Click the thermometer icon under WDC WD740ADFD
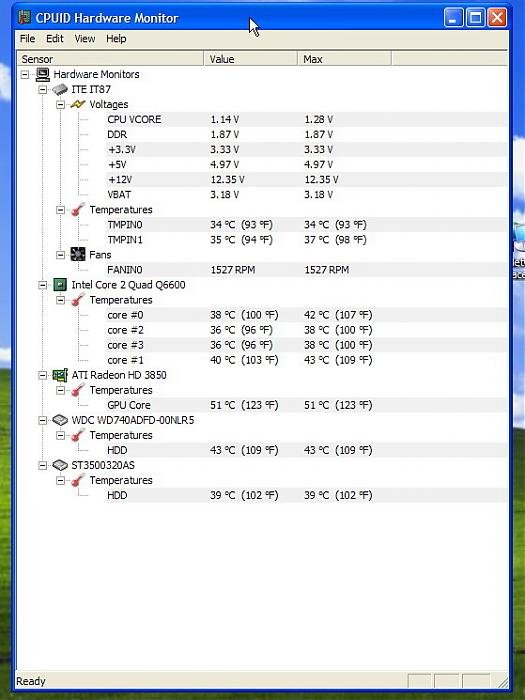This screenshot has height=700, width=525. tap(78, 435)
